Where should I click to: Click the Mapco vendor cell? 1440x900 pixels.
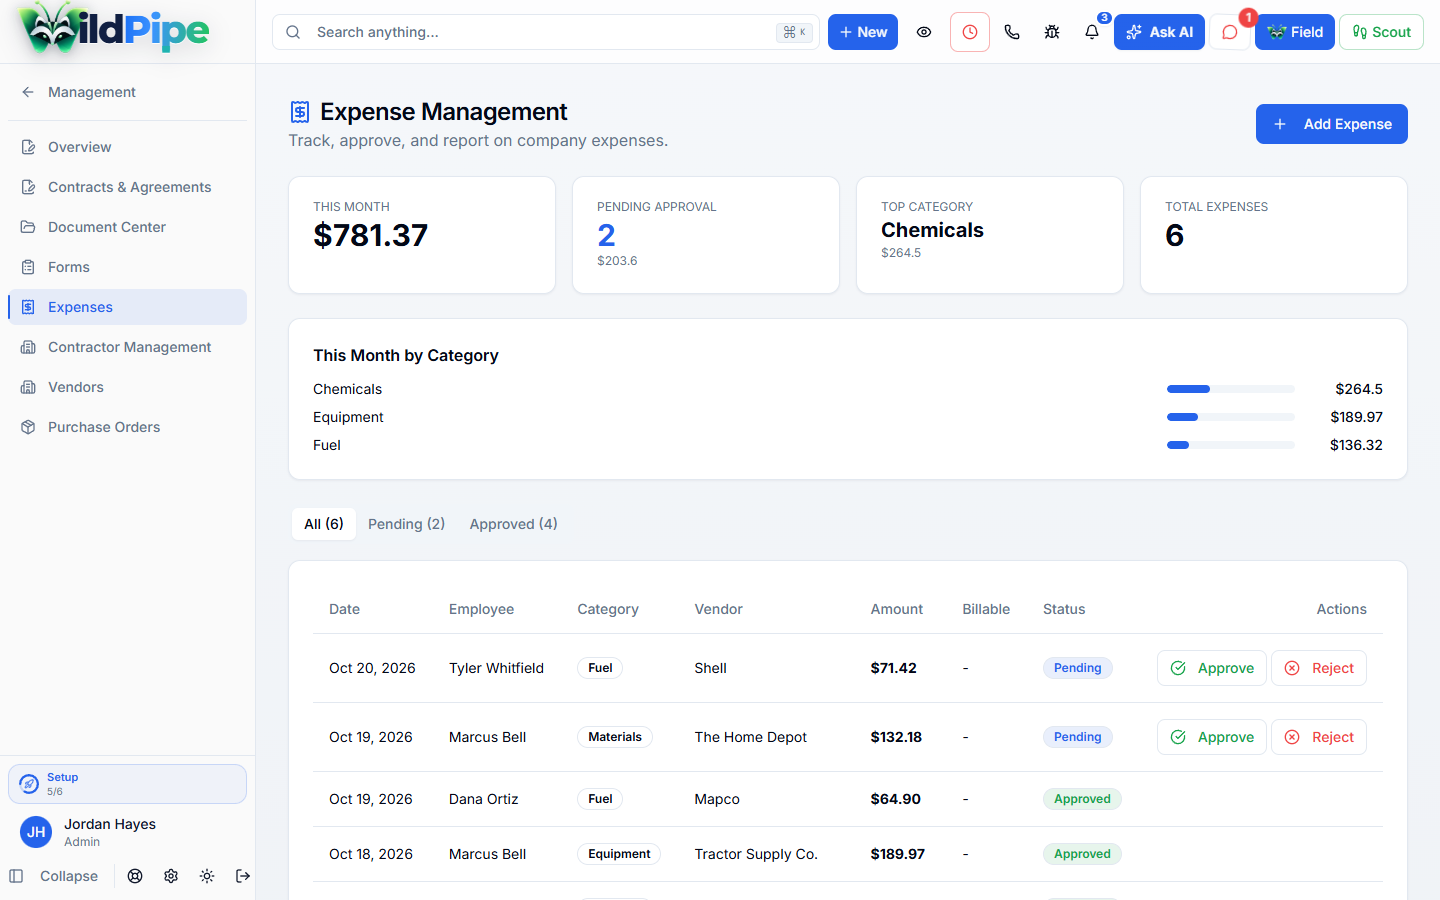pos(717,799)
